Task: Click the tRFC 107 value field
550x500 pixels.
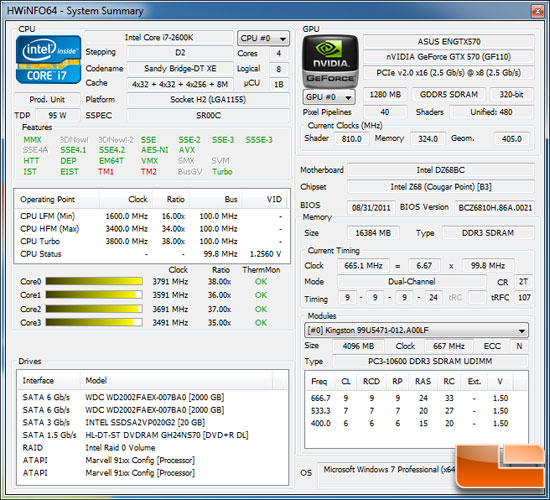Action: pos(524,298)
